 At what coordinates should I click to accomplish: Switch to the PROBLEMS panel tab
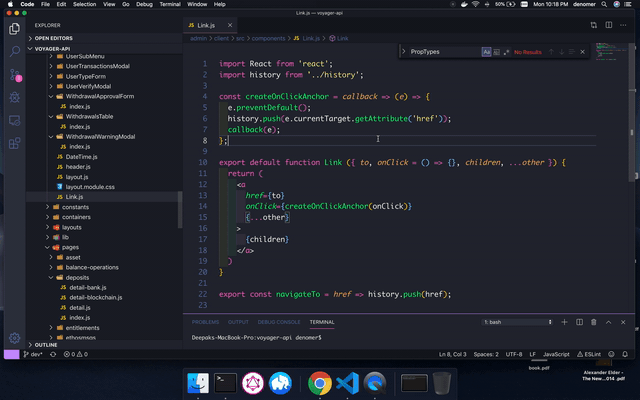205,322
